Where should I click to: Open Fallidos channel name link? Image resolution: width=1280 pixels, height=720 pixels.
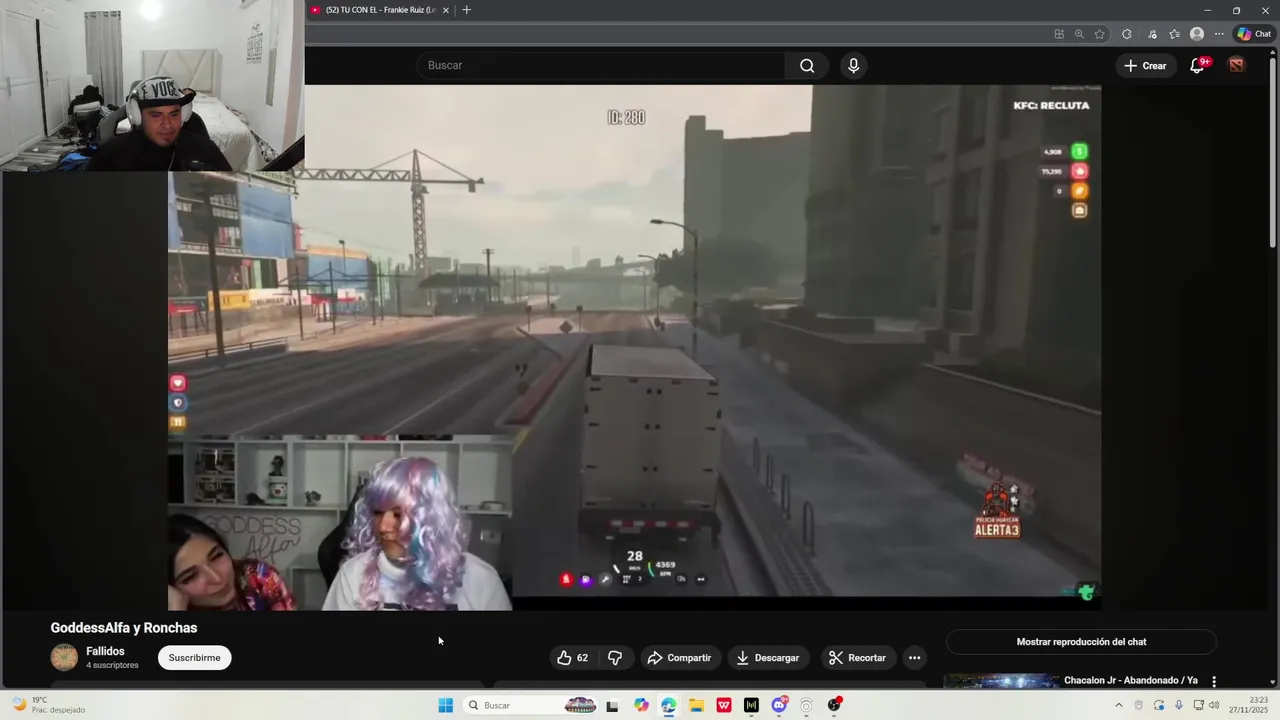(x=105, y=651)
